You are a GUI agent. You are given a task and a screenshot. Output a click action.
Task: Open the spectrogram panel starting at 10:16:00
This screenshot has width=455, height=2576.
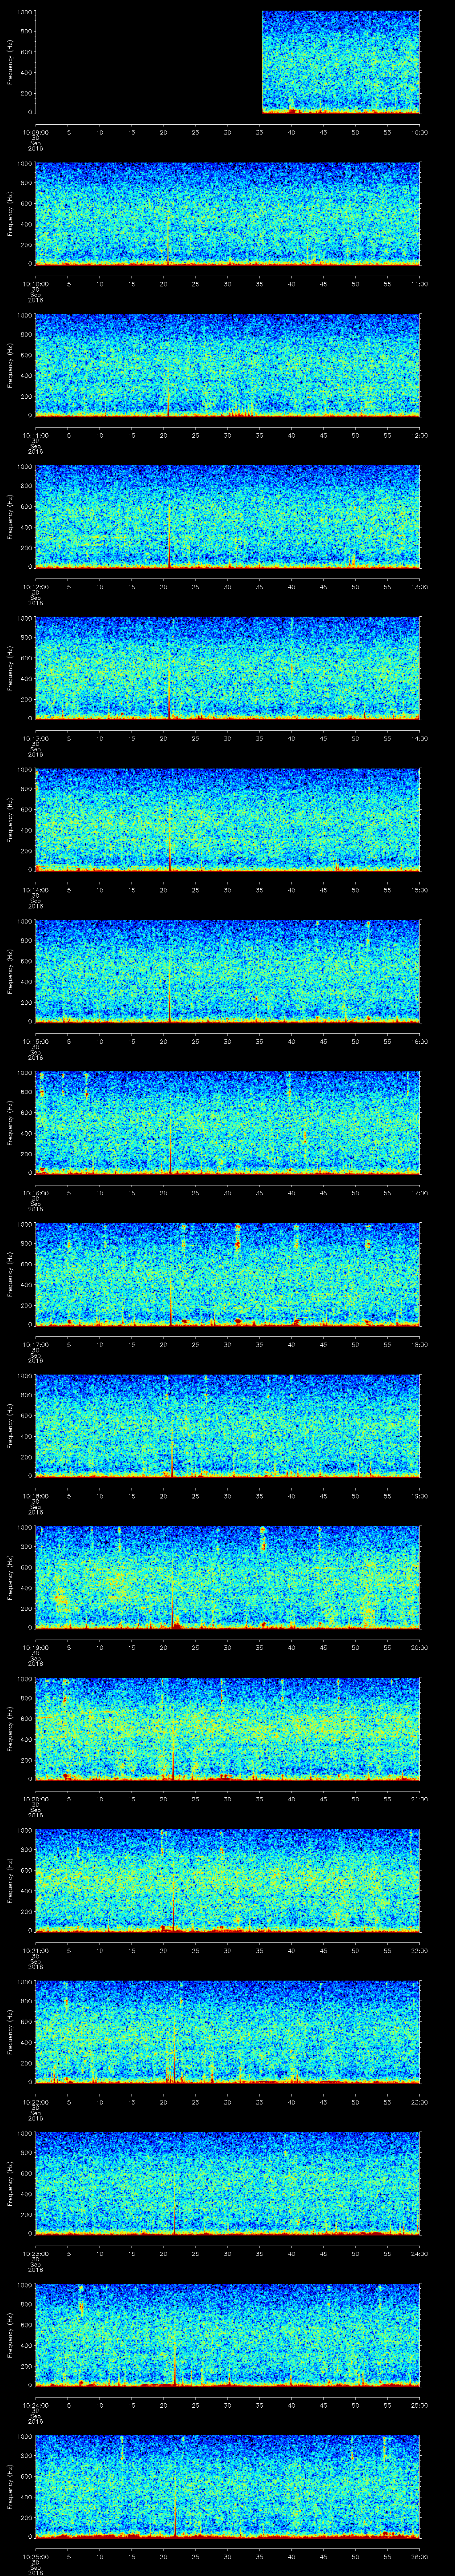click(228, 1122)
